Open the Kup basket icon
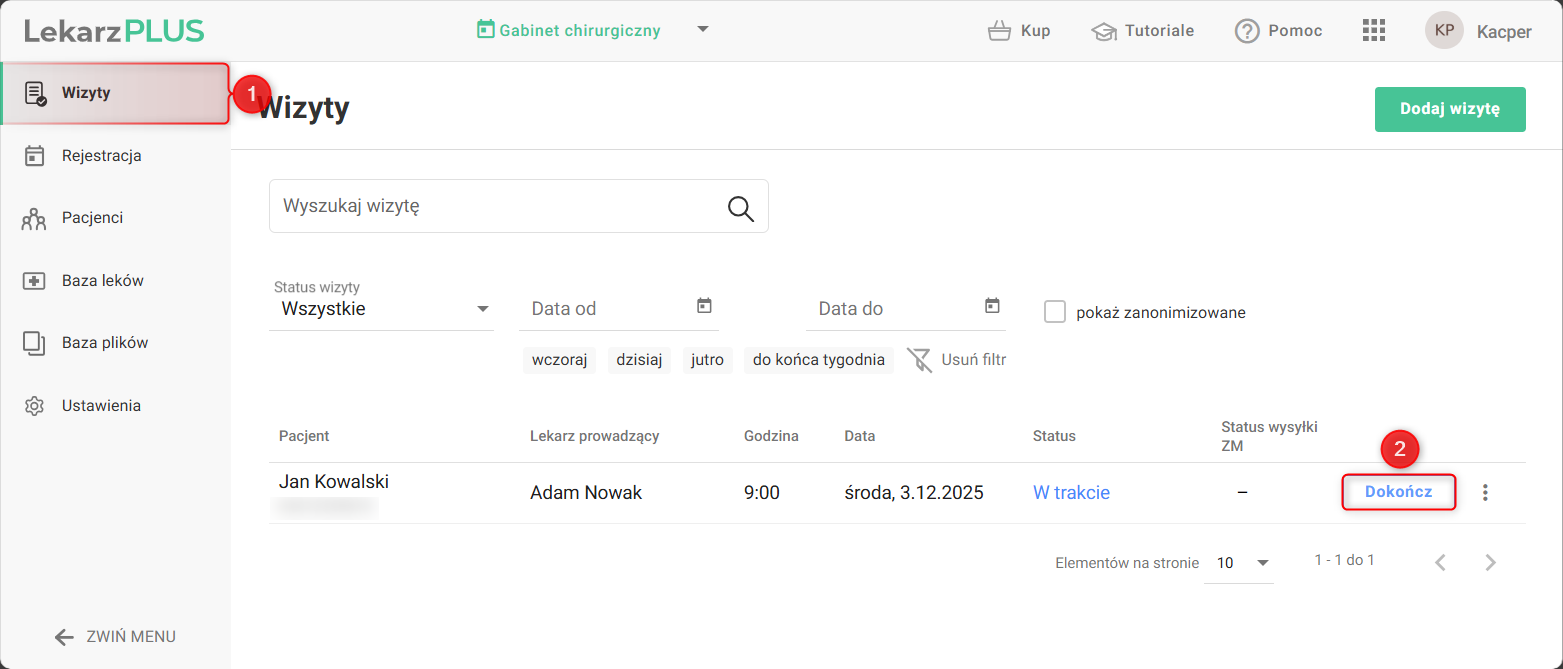 coord(998,31)
